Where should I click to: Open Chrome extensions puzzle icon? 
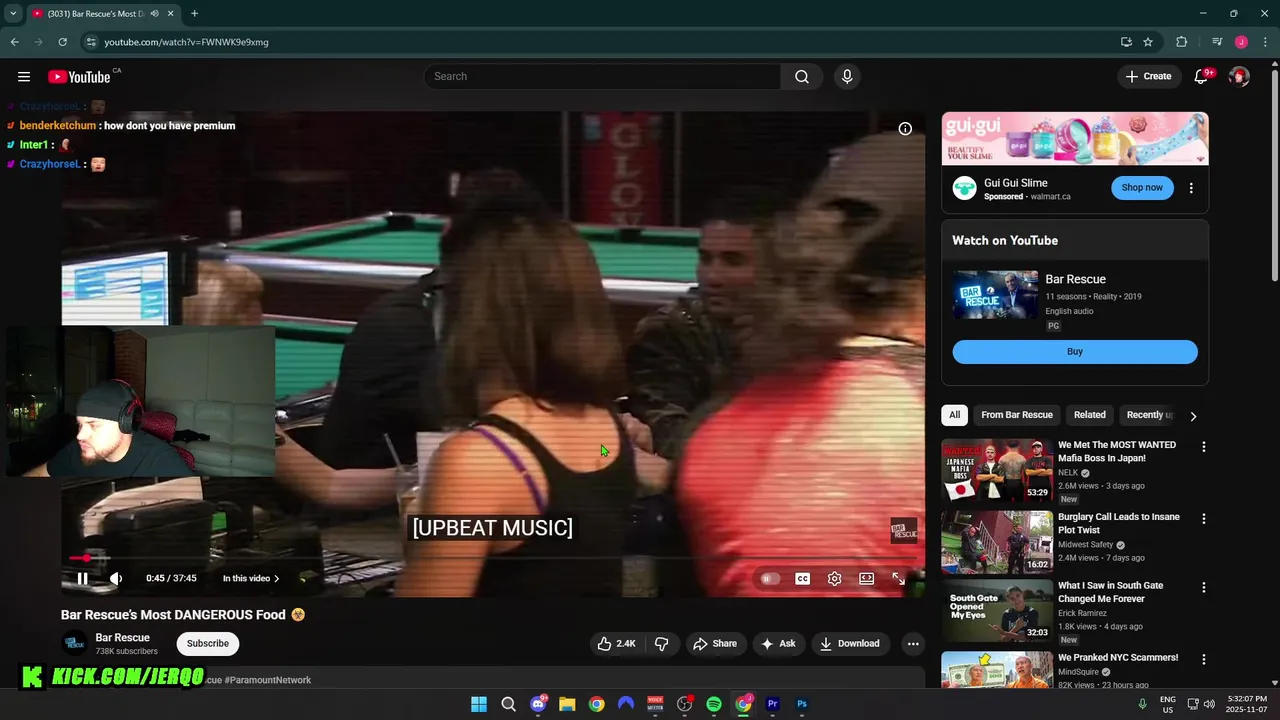[1182, 42]
